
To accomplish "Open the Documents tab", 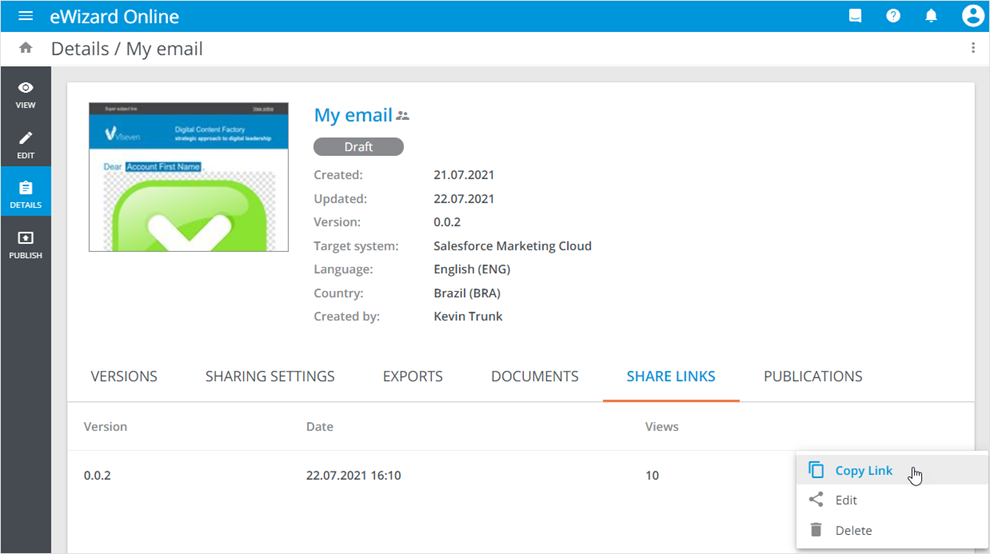I will pyautogui.click(x=534, y=377).
